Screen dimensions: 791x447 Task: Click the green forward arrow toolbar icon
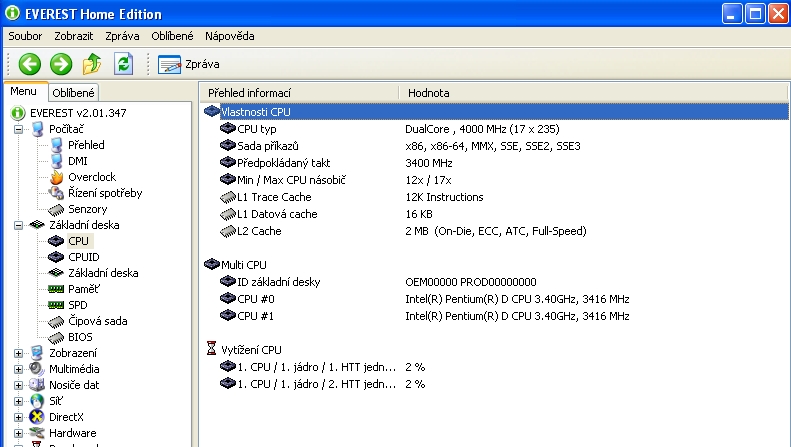coord(61,64)
